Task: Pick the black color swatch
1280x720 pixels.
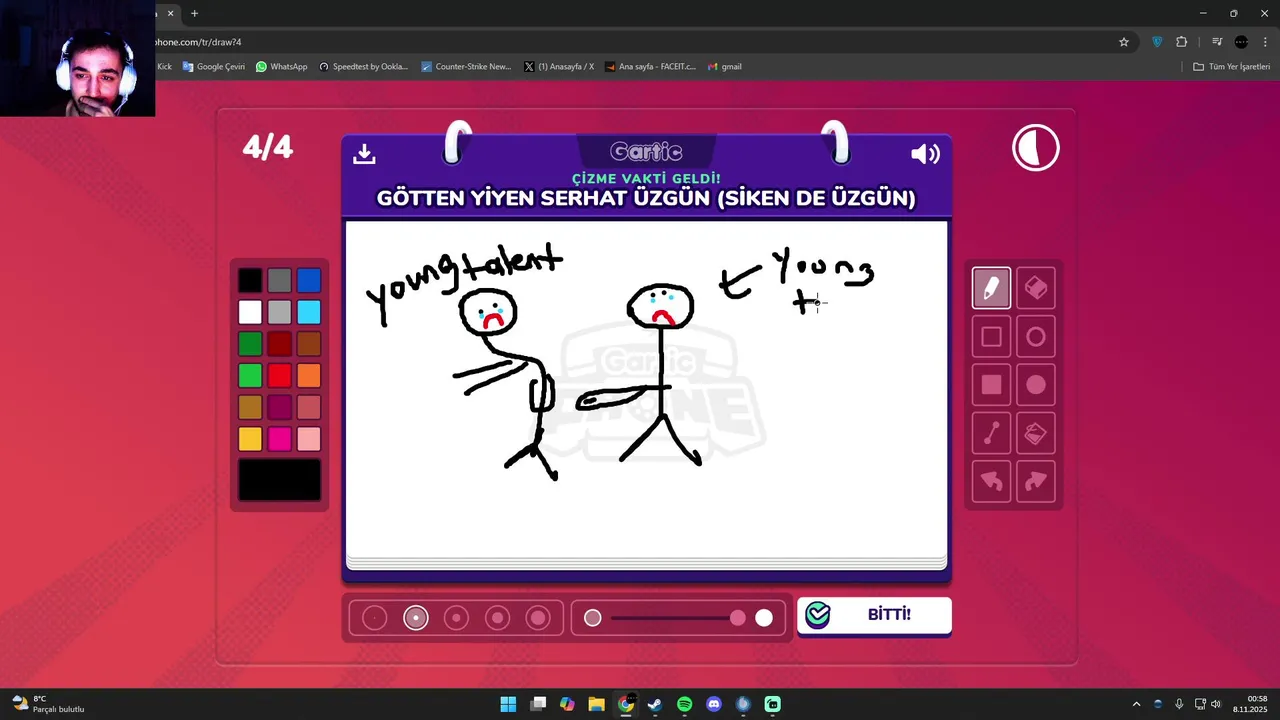Action: click(x=250, y=281)
